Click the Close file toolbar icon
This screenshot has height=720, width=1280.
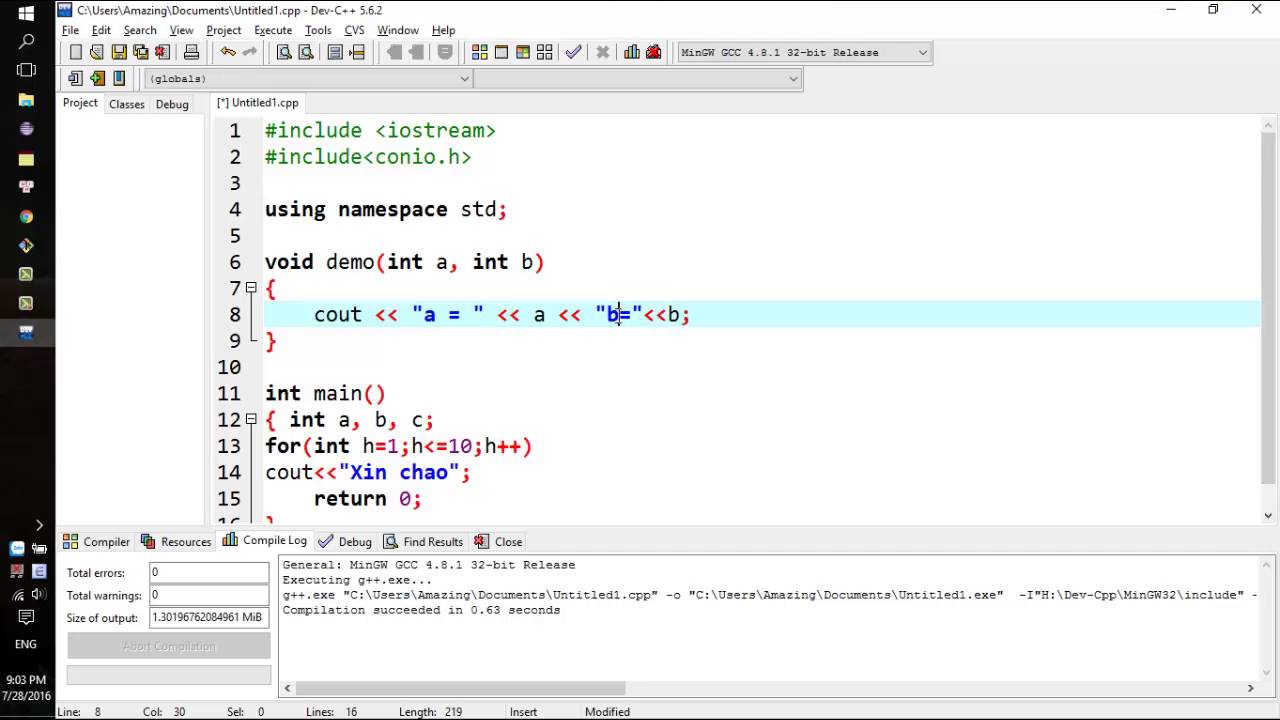[163, 53]
